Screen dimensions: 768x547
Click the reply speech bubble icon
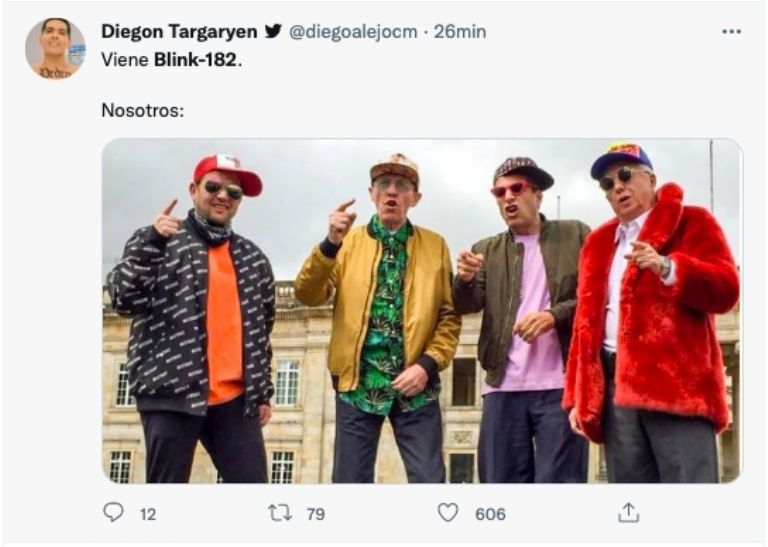[113, 513]
